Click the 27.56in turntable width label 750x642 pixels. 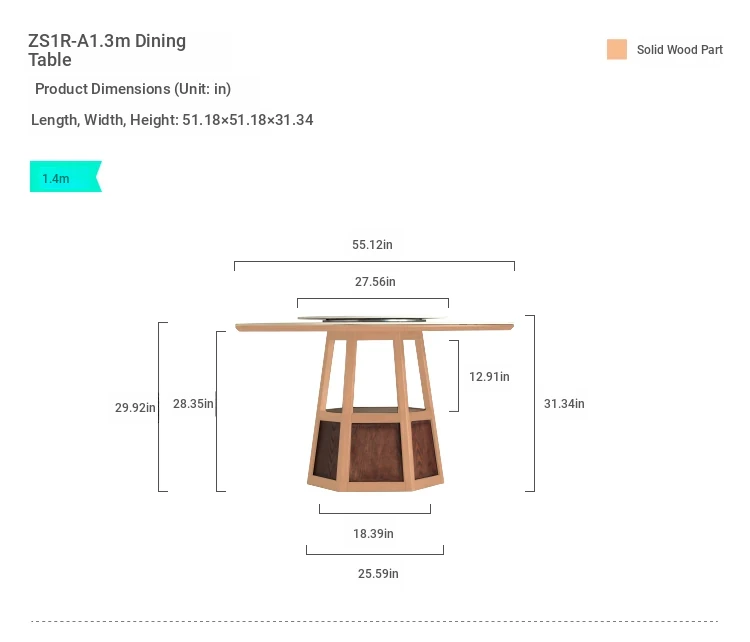pyautogui.click(x=375, y=281)
